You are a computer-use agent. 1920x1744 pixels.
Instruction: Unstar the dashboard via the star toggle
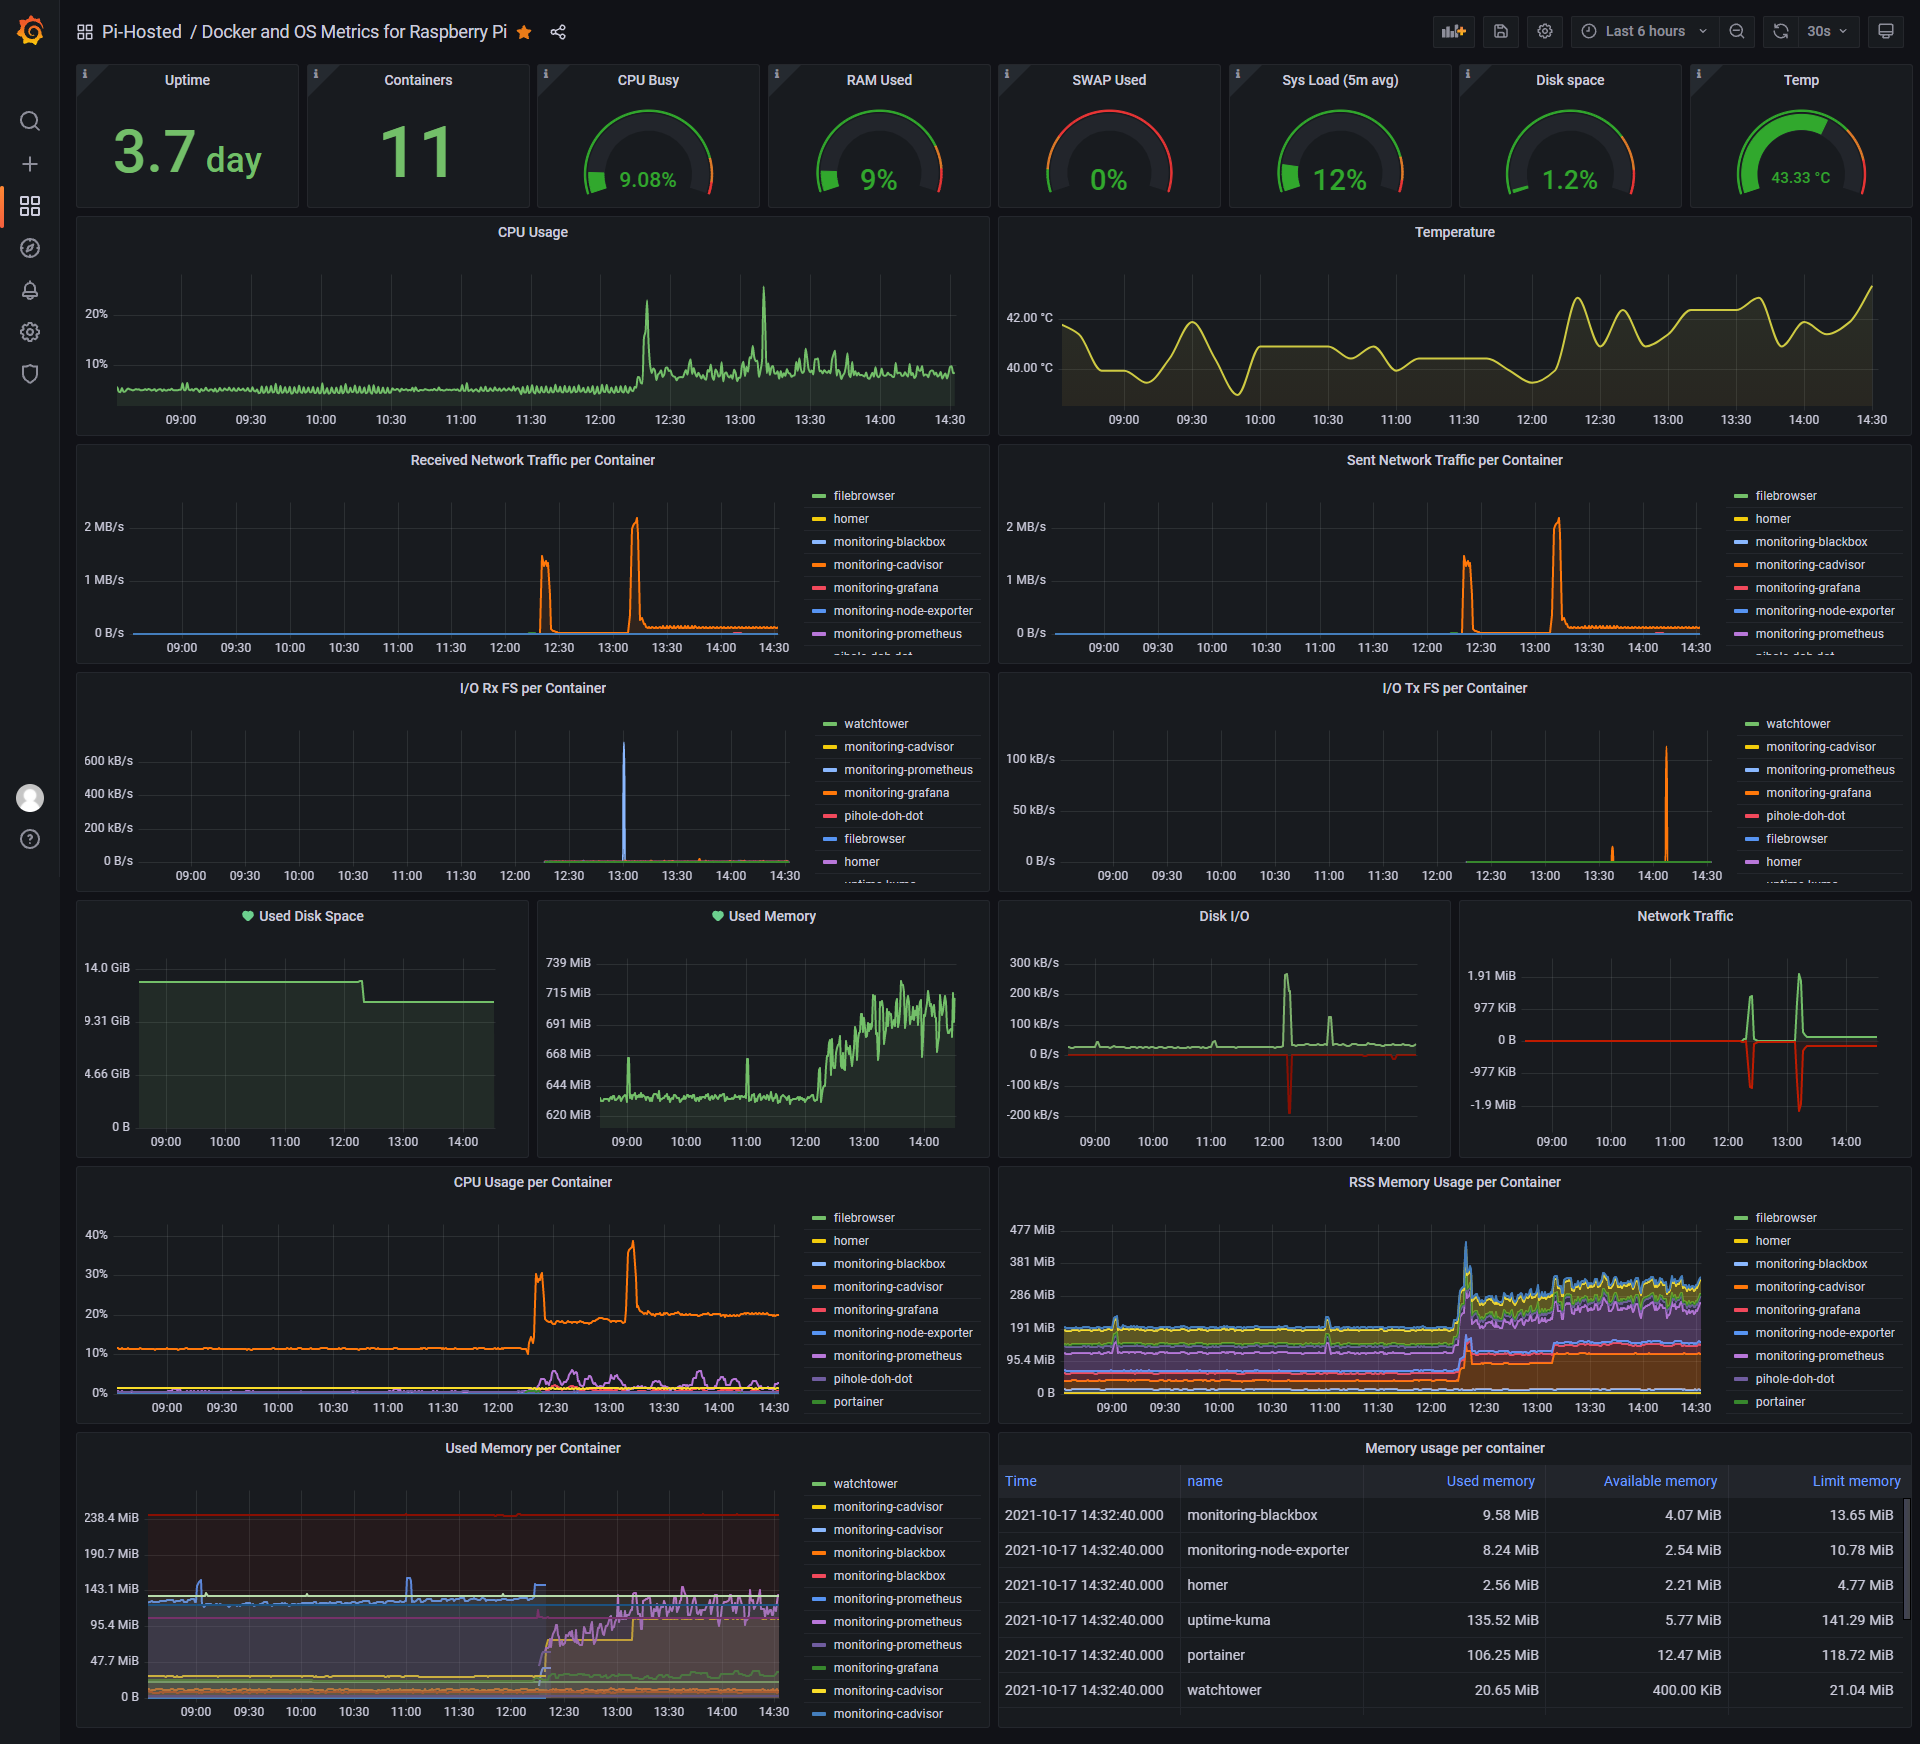(x=524, y=32)
